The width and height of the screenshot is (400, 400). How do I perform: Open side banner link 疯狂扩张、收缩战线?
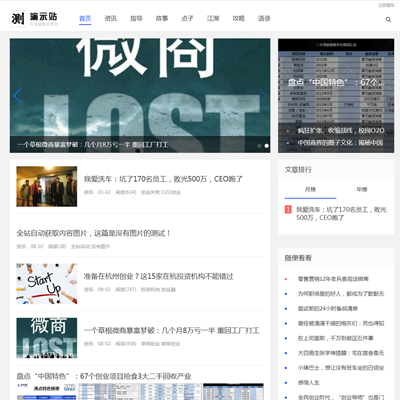[341, 130]
